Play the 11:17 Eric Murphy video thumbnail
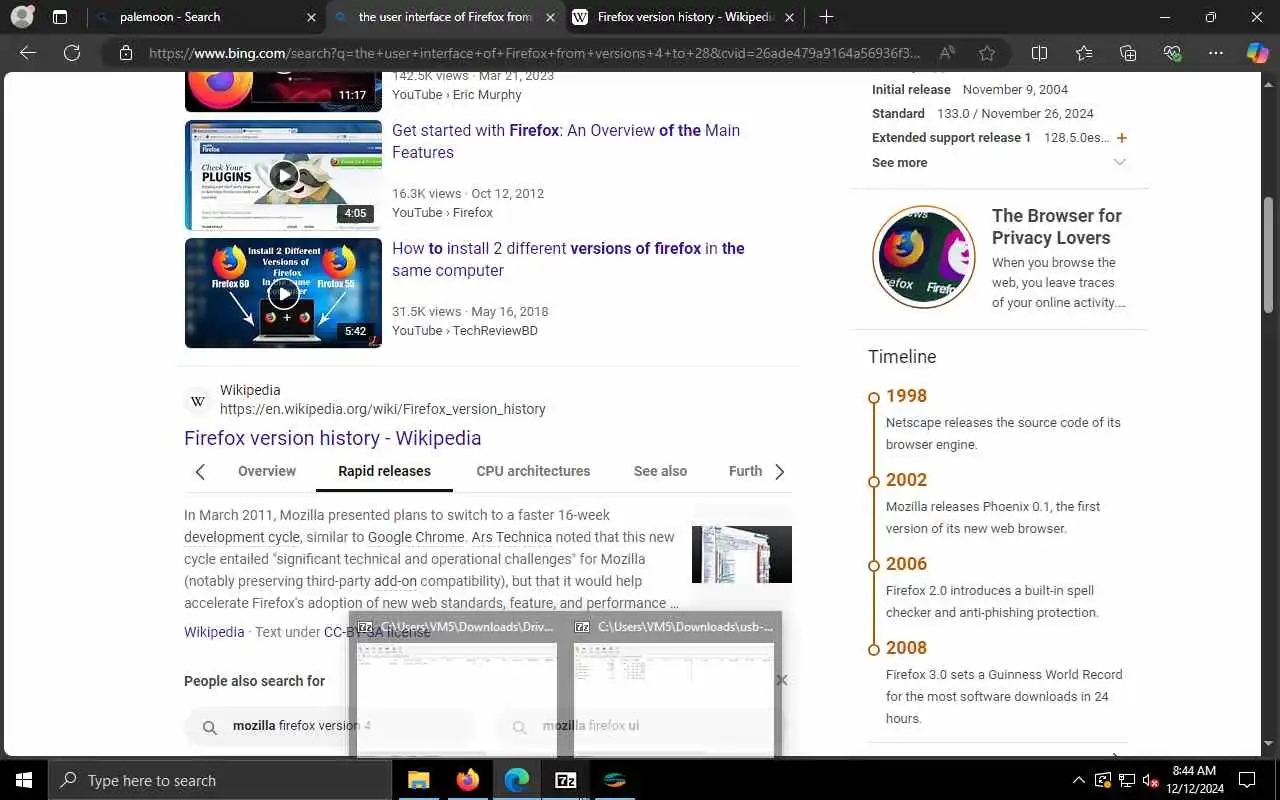Screen dimensions: 1280x800 pyautogui.click(x=283, y=91)
